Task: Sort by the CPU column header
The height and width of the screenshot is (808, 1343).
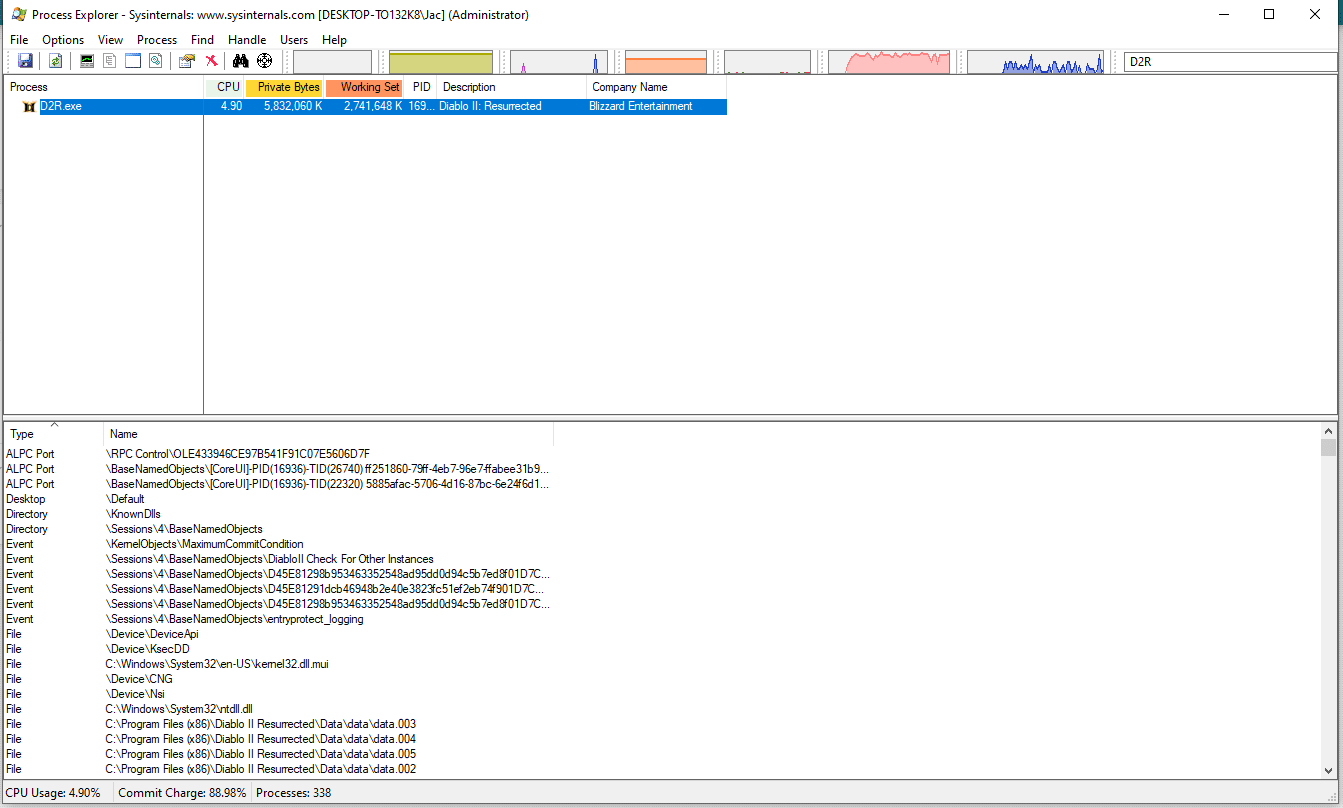Action: coord(224,87)
